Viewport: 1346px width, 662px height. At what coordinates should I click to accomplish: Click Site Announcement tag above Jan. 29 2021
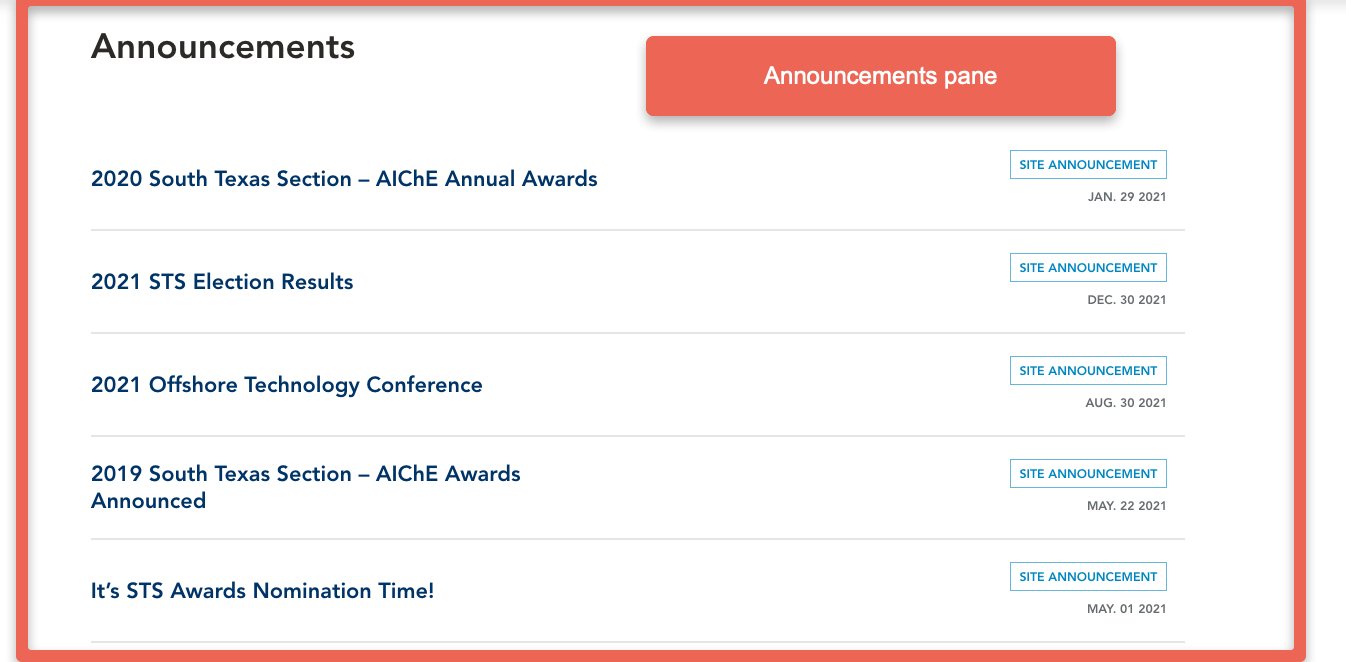pyautogui.click(x=1088, y=165)
